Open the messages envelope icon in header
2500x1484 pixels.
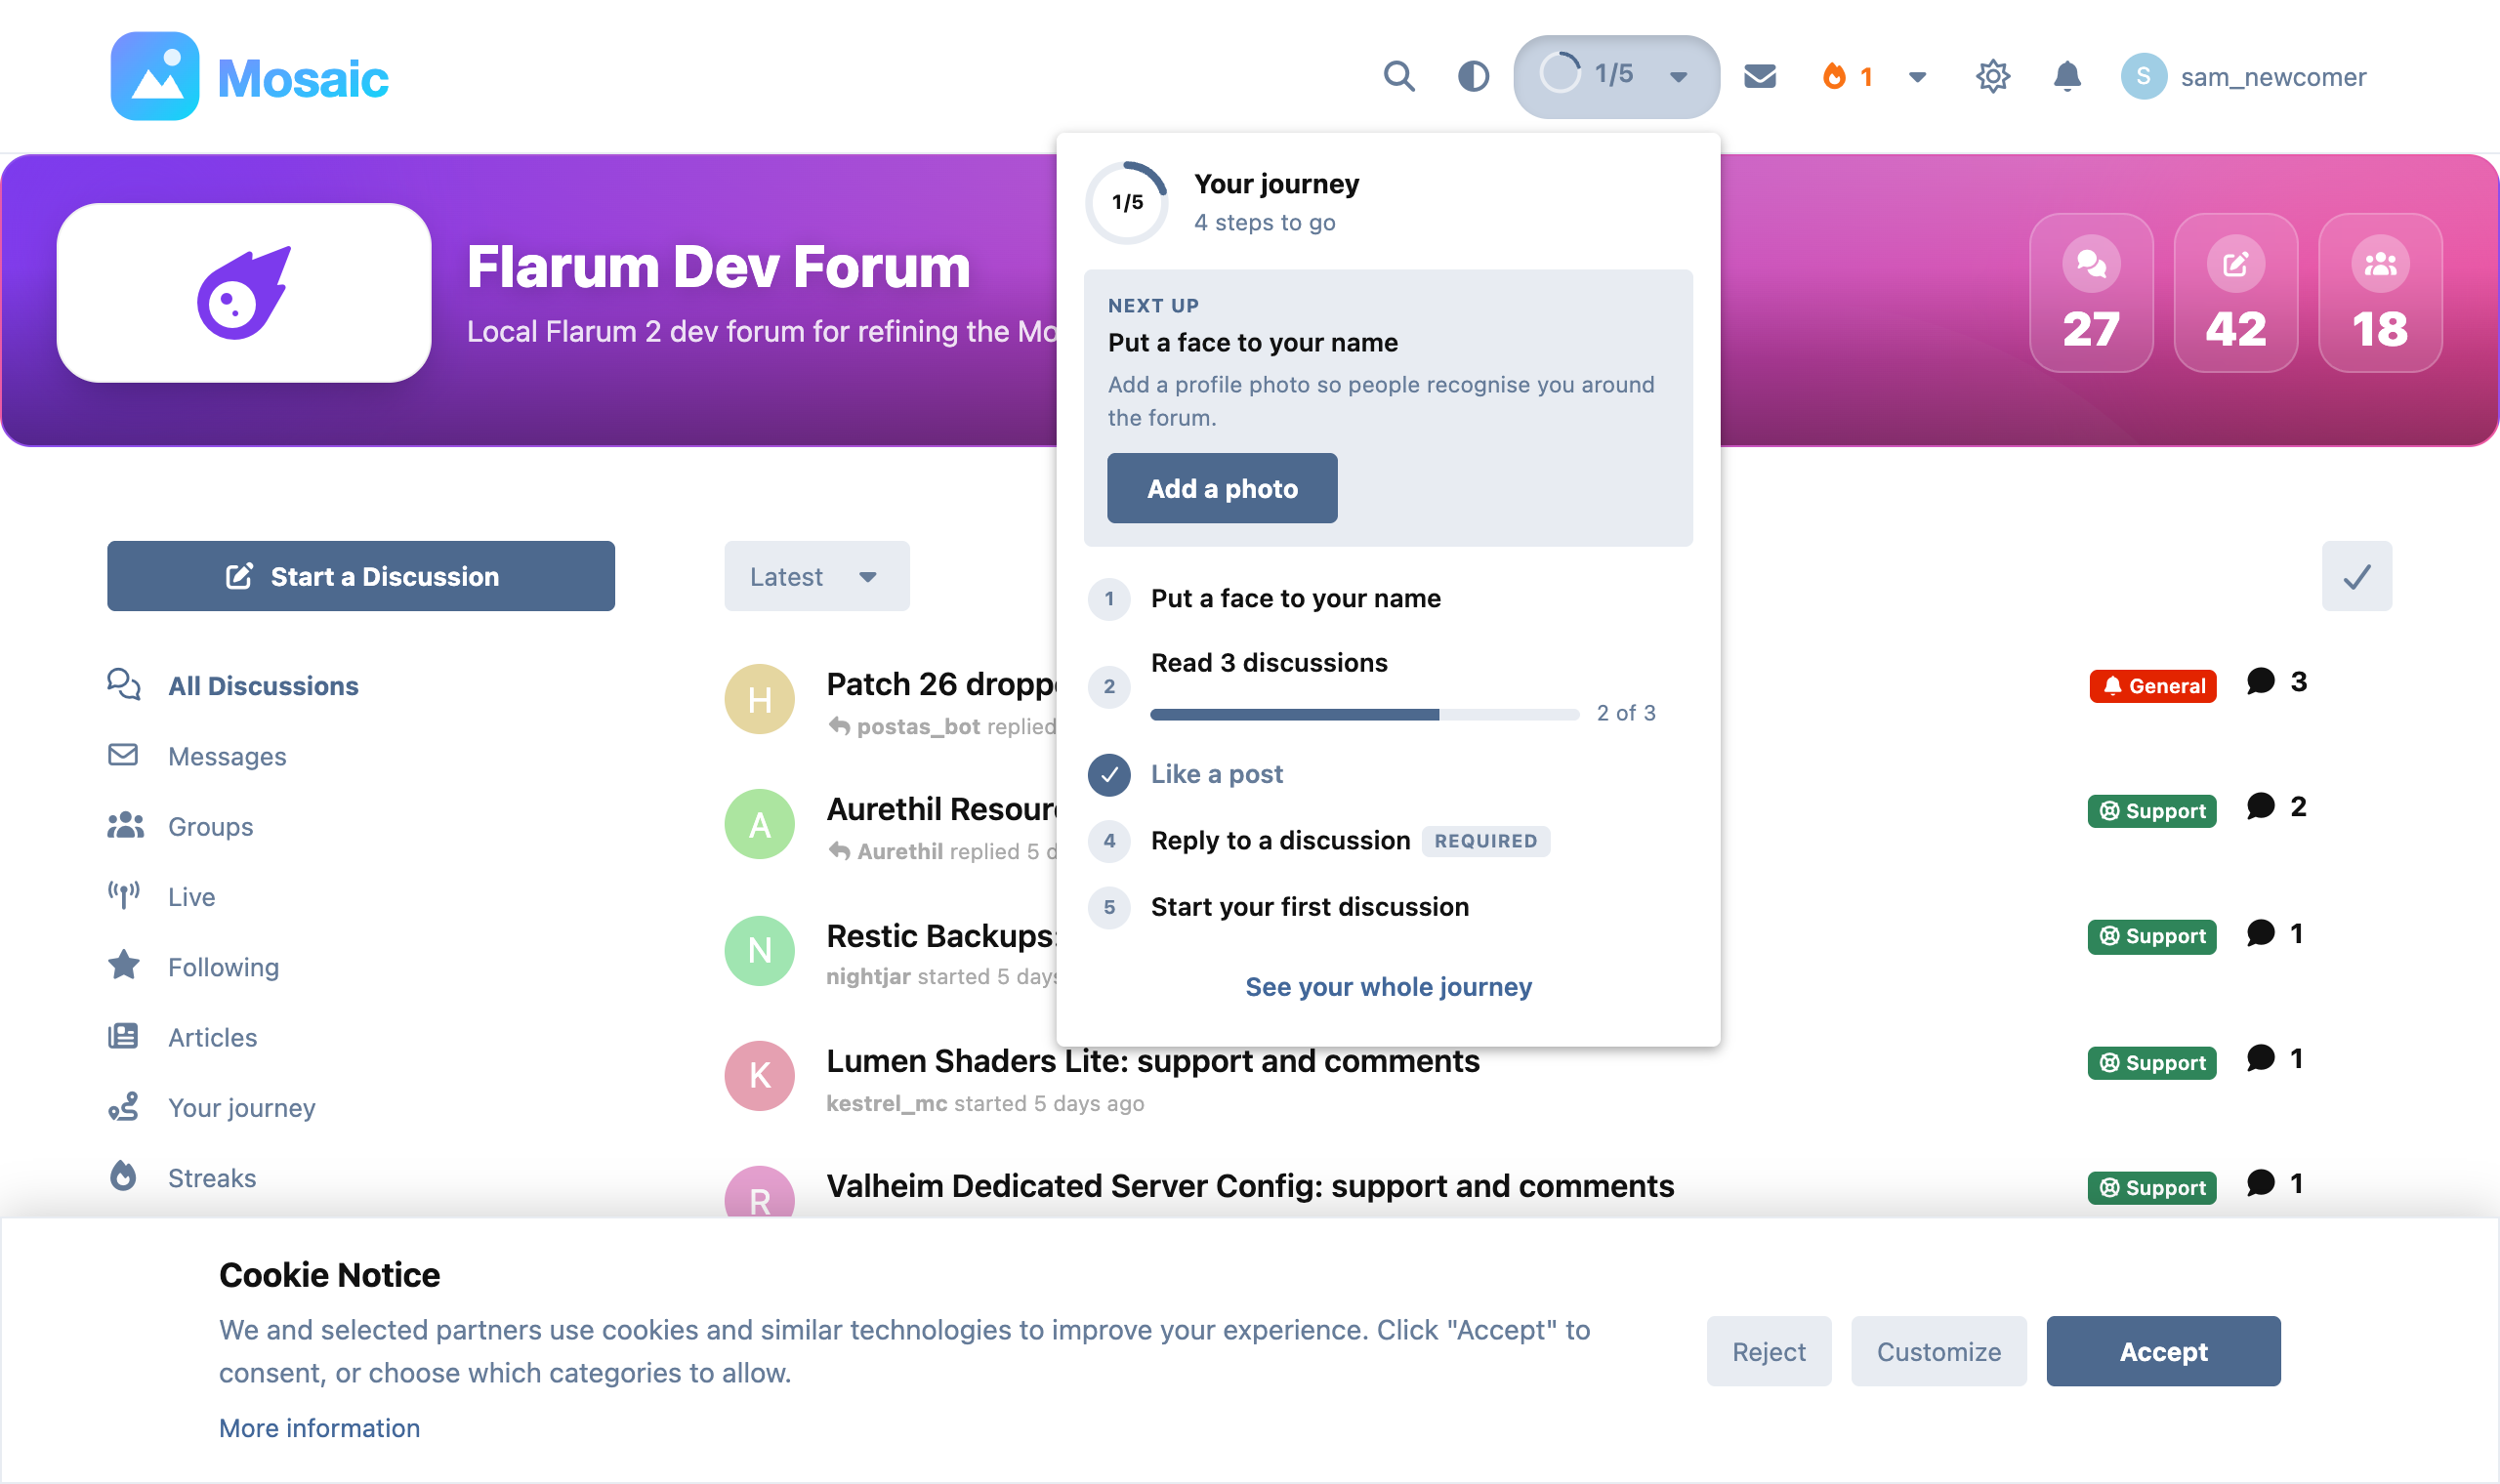1760,76
